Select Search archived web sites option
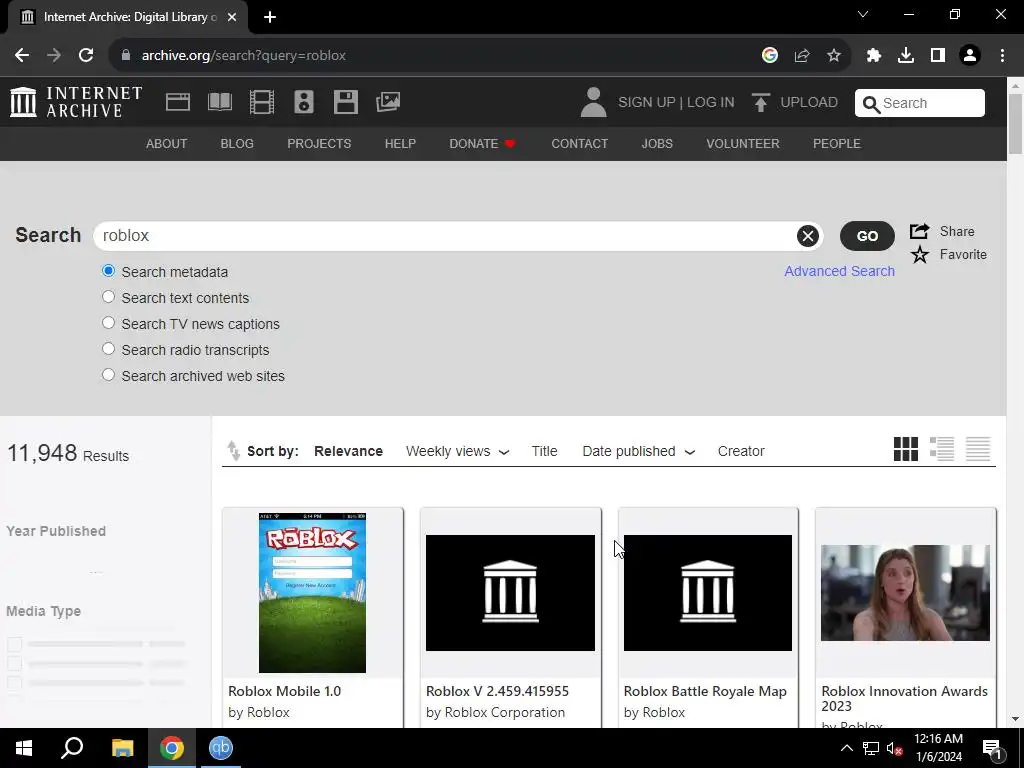This screenshot has height=768, width=1024. tap(108, 376)
